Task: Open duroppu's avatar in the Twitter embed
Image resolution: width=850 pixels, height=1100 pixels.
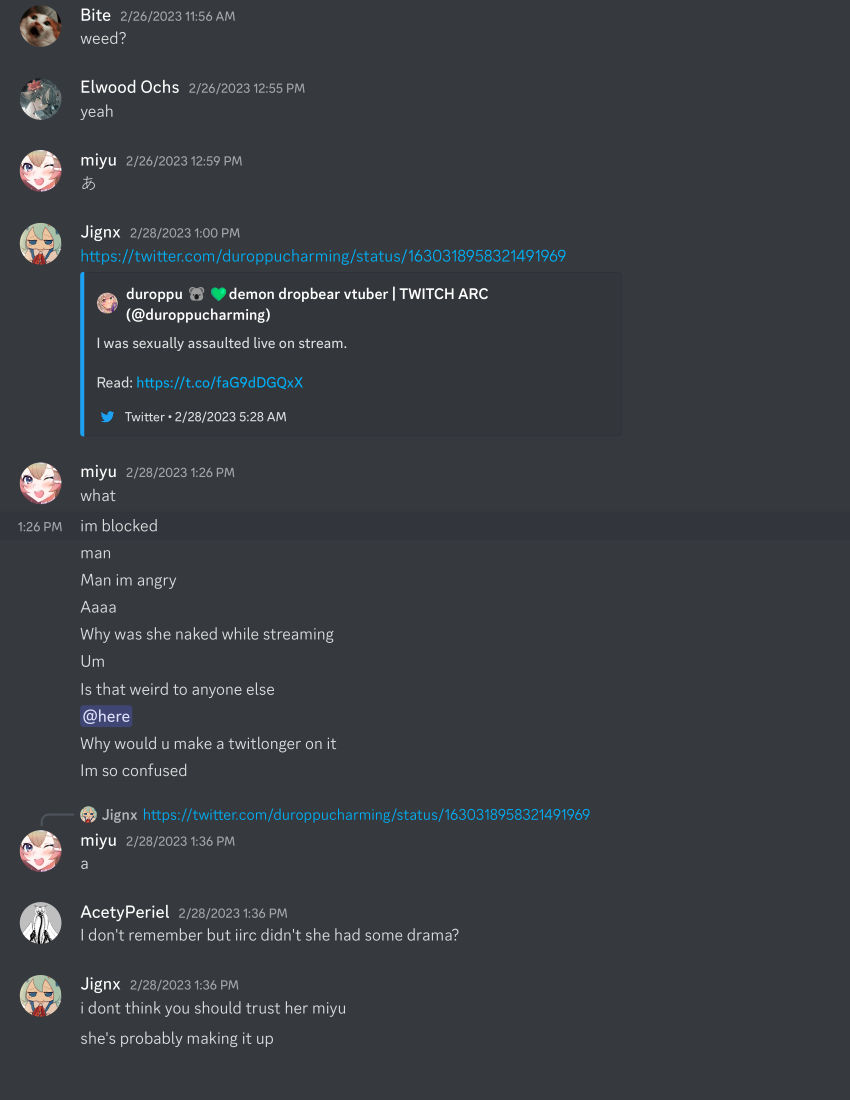Action: point(107,304)
